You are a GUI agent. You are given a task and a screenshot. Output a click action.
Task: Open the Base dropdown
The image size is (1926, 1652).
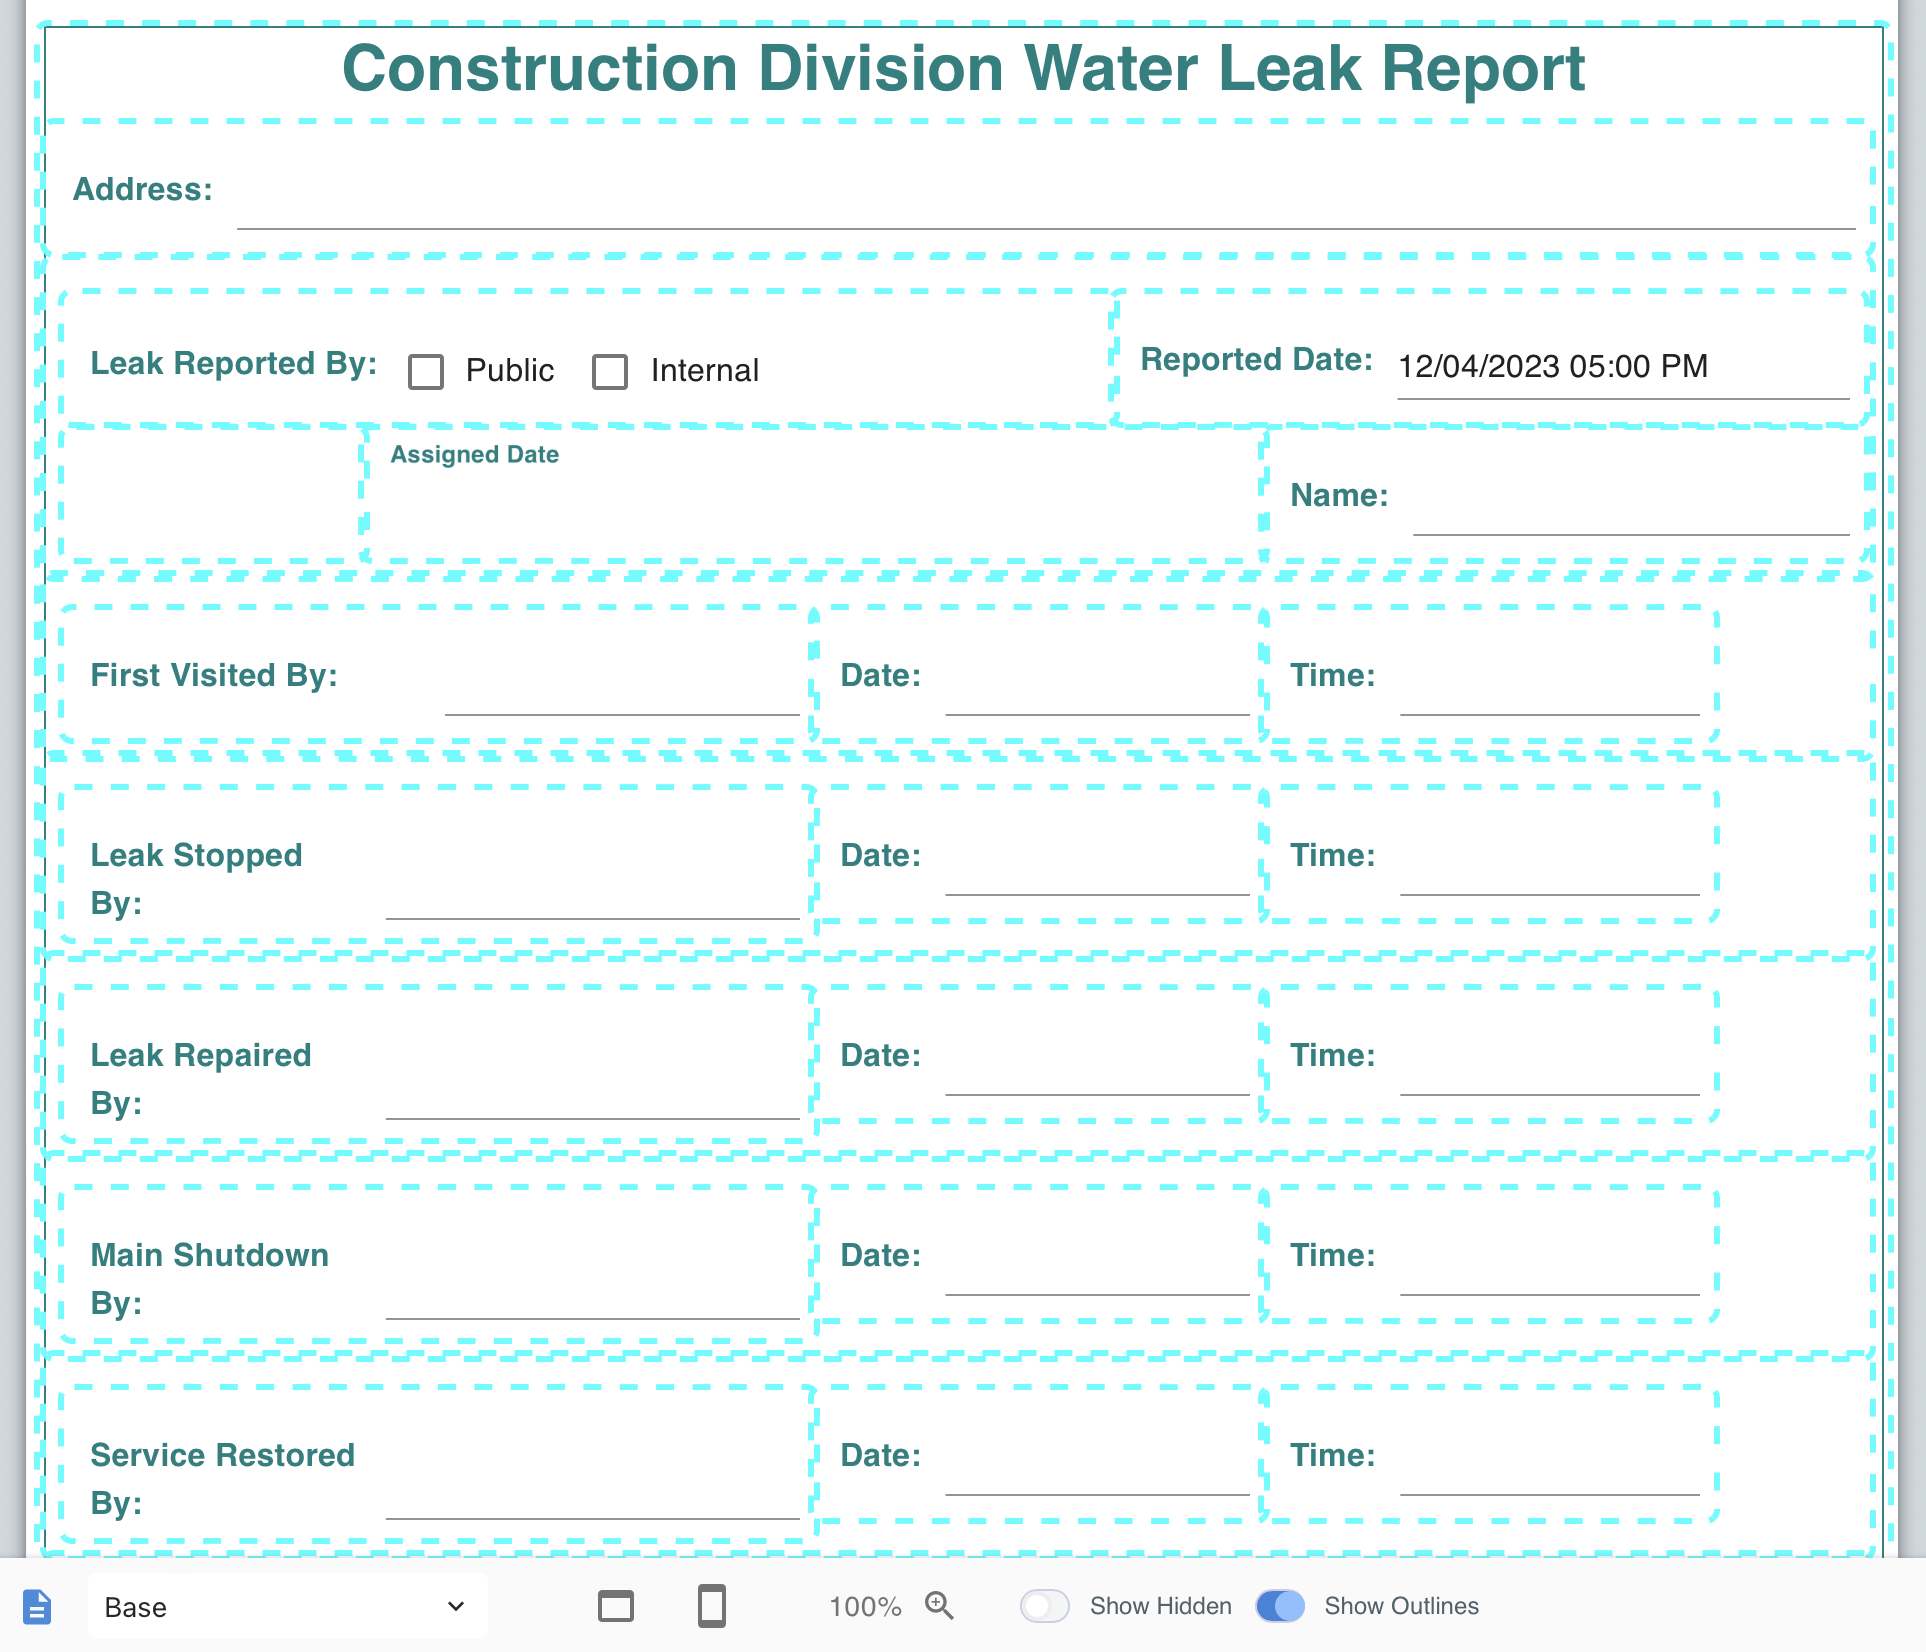[x=287, y=1607]
